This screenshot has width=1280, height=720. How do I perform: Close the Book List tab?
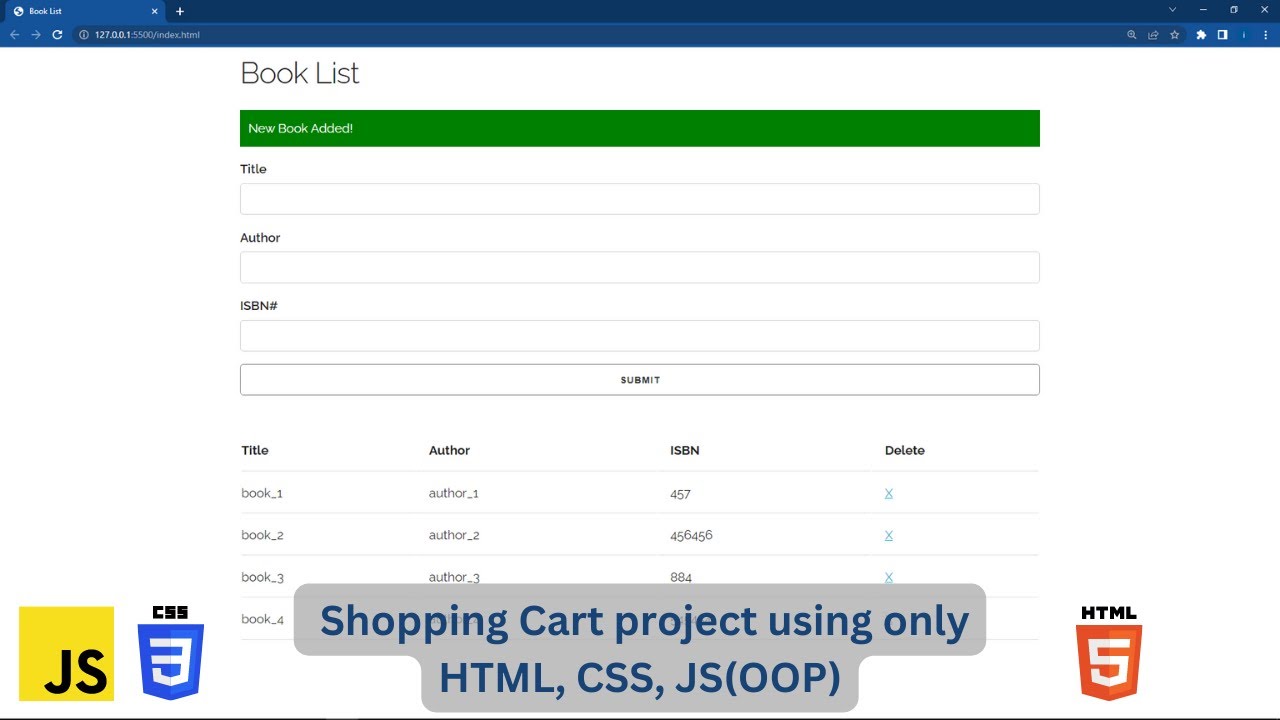(155, 11)
